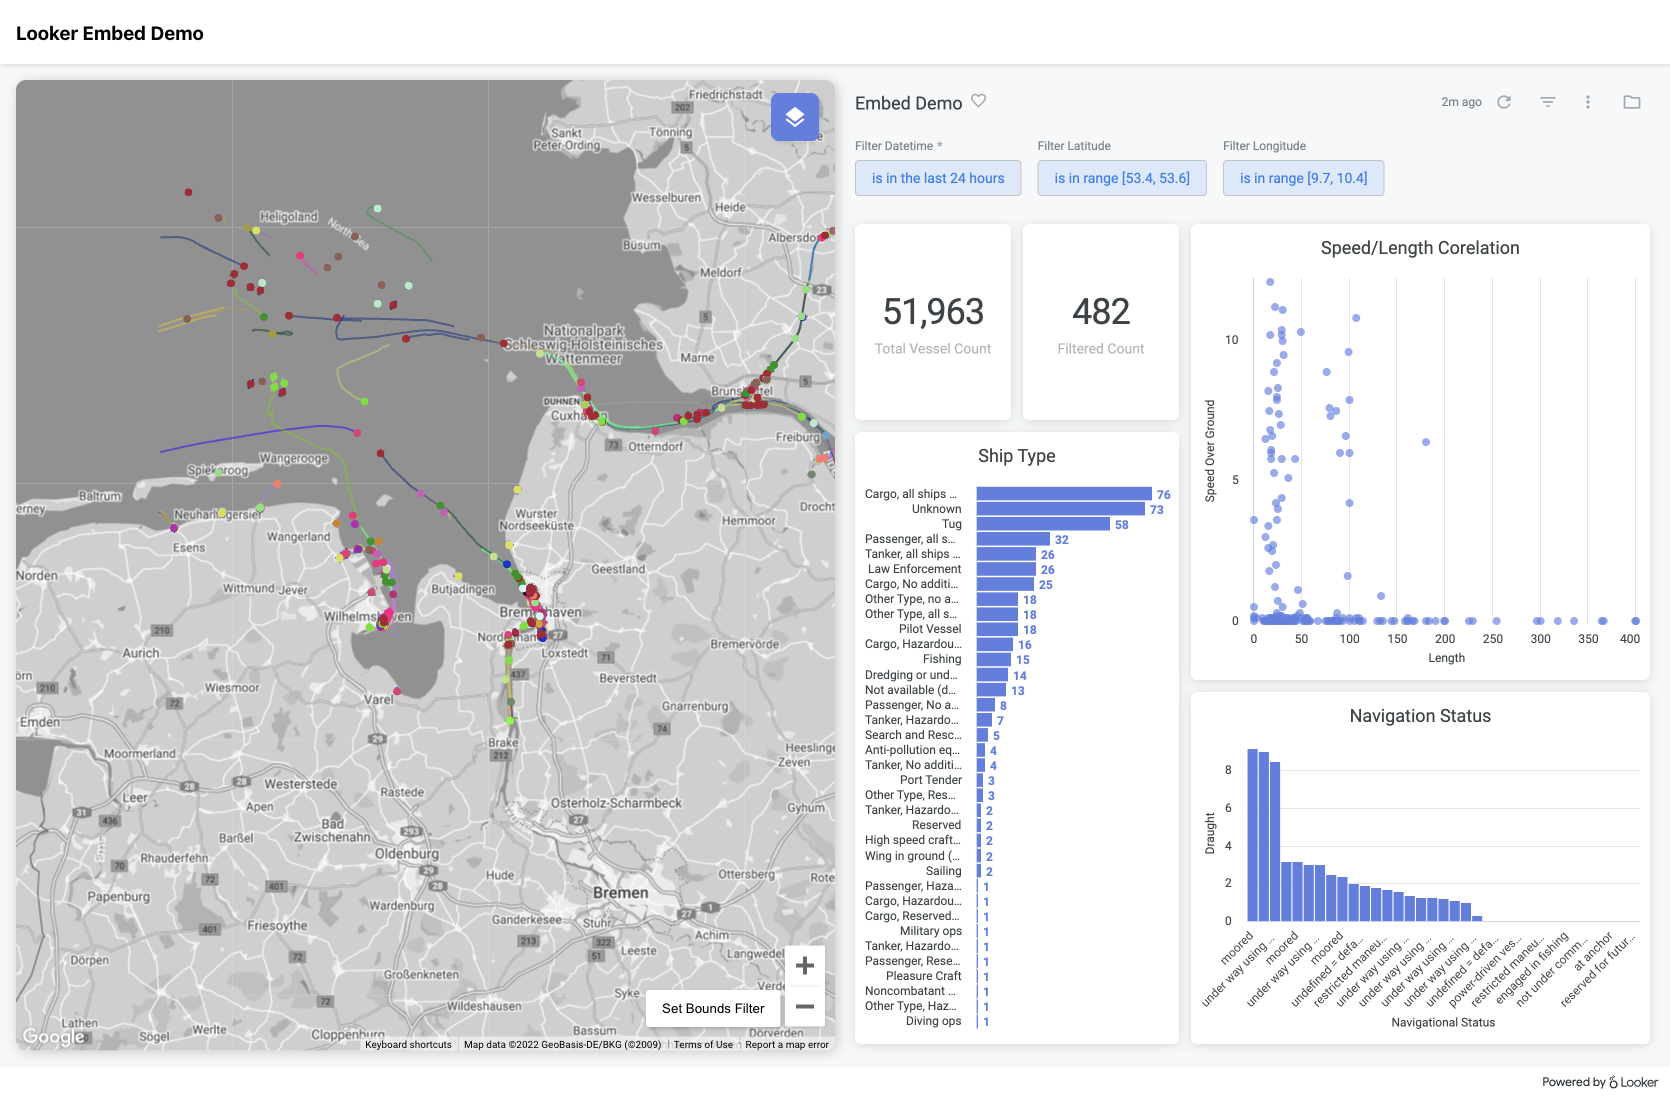The height and width of the screenshot is (1097, 1670).
Task: Refresh the Embed Demo dashboard
Action: [1504, 102]
